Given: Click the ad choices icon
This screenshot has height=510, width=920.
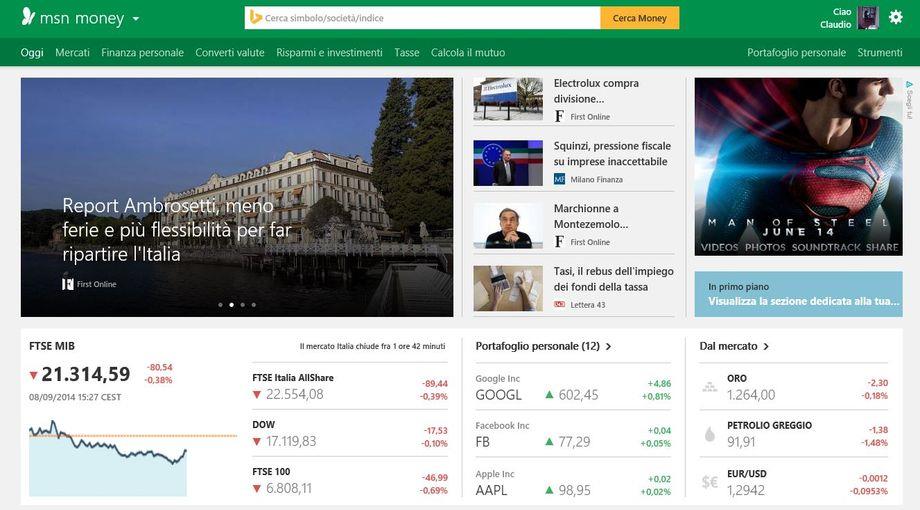Looking at the screenshot, I should coord(909,84).
